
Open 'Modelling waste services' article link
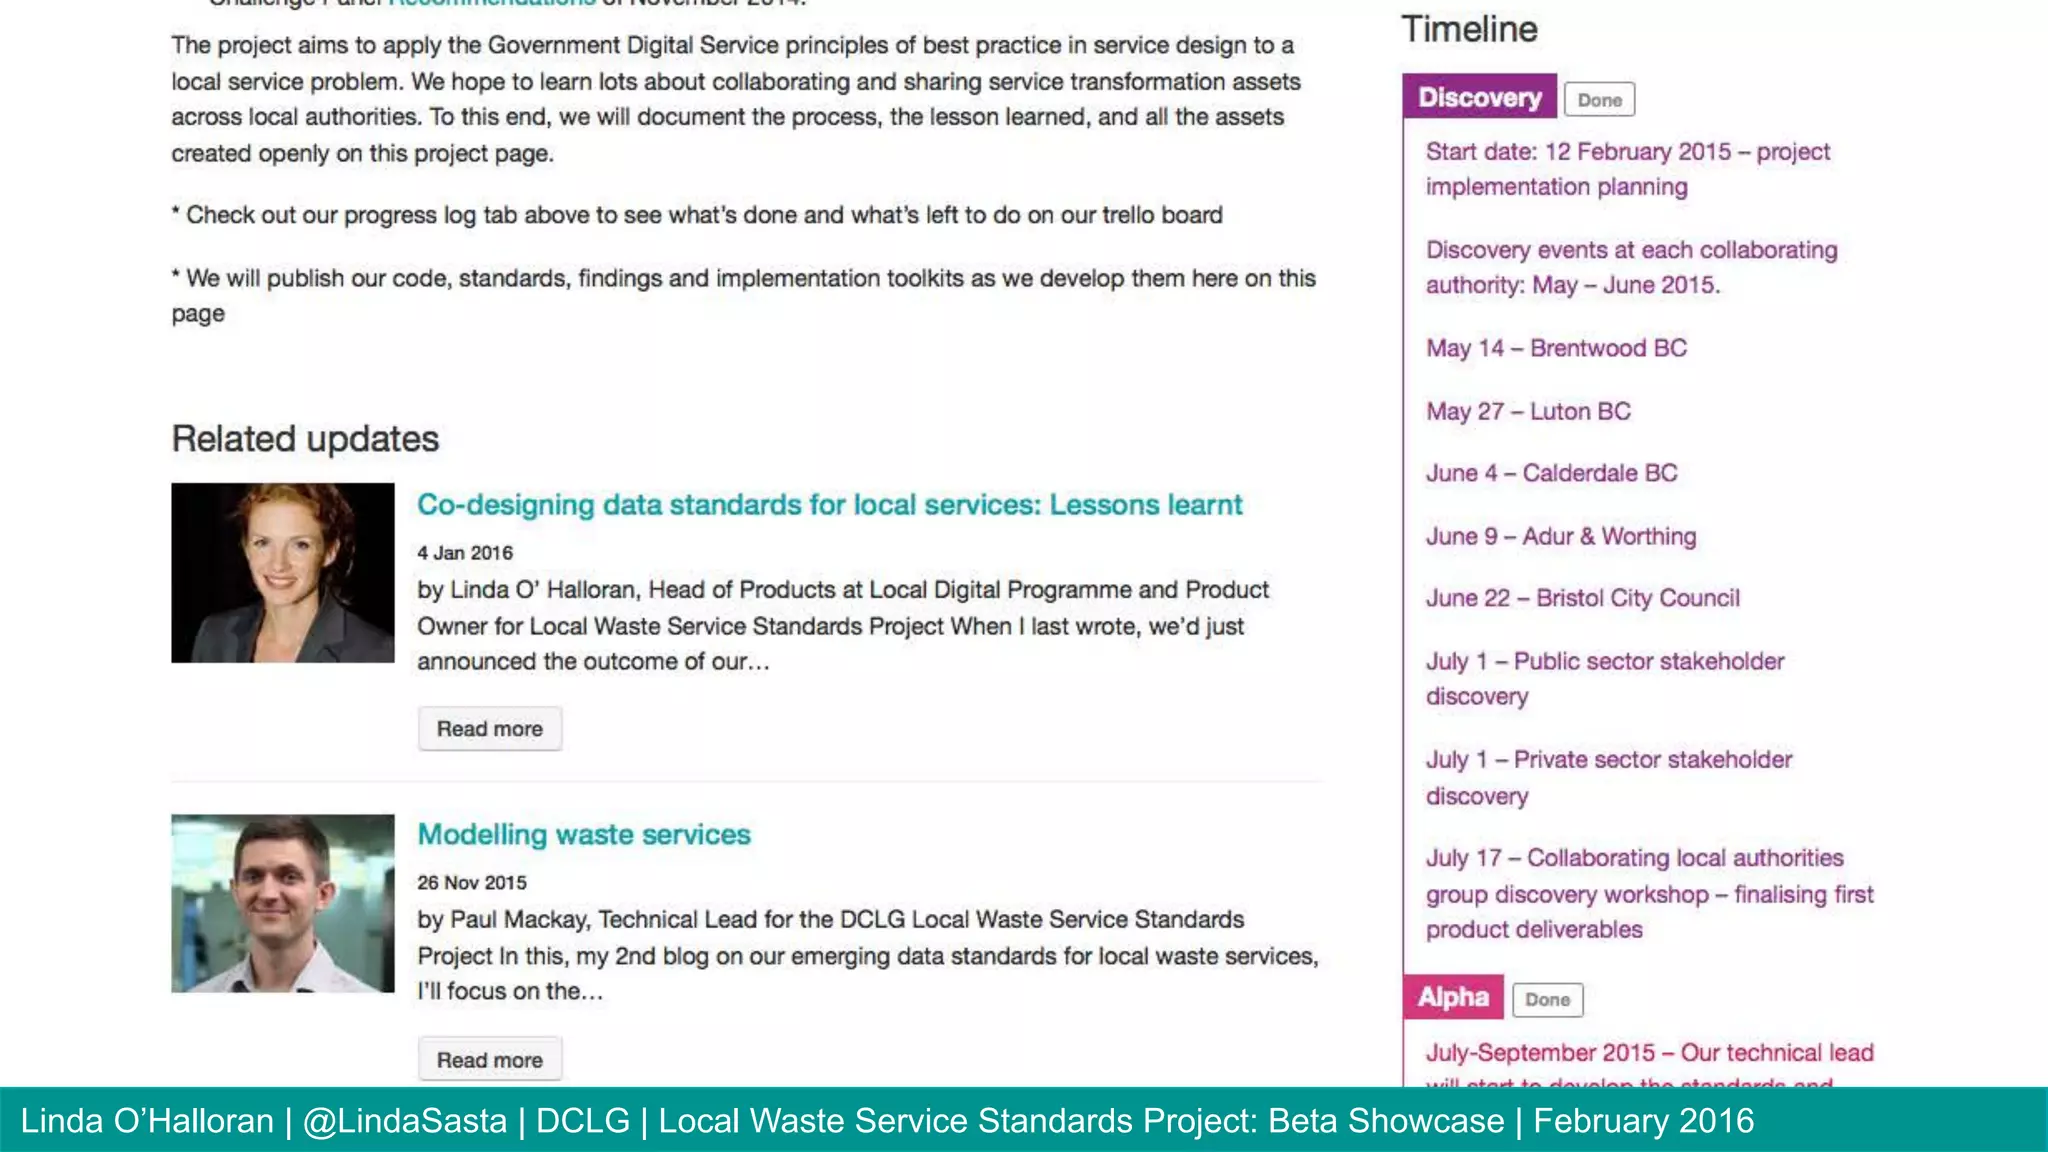pyautogui.click(x=584, y=834)
